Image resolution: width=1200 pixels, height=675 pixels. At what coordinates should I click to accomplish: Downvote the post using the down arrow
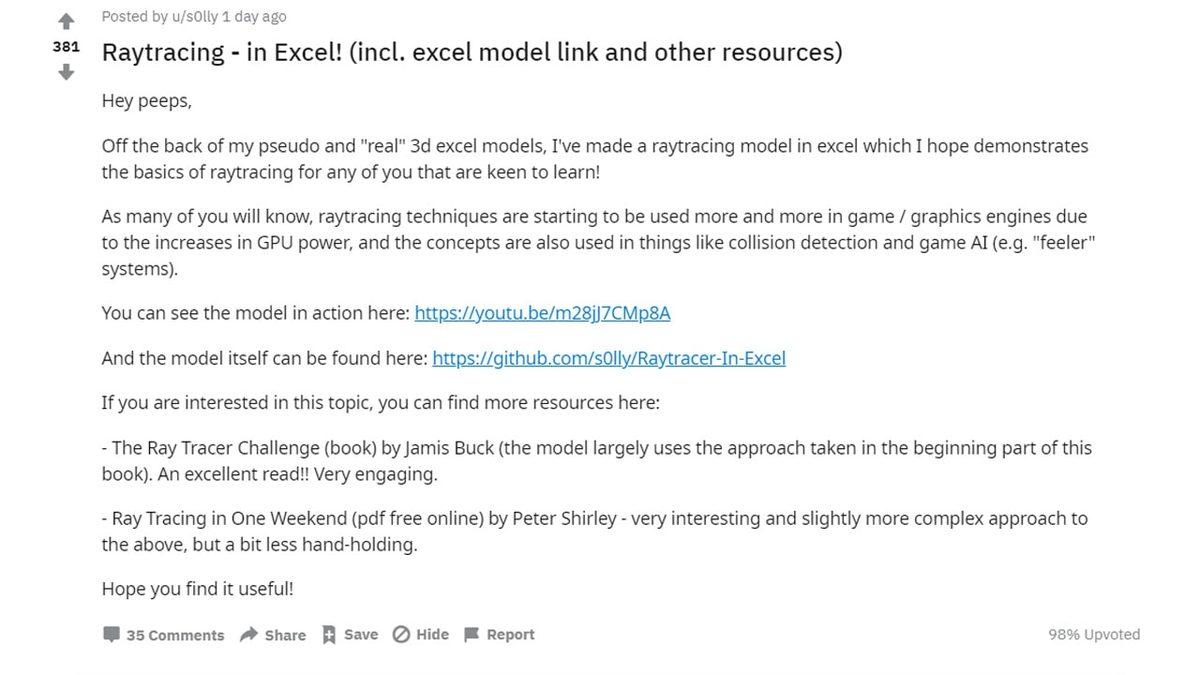tap(65, 72)
